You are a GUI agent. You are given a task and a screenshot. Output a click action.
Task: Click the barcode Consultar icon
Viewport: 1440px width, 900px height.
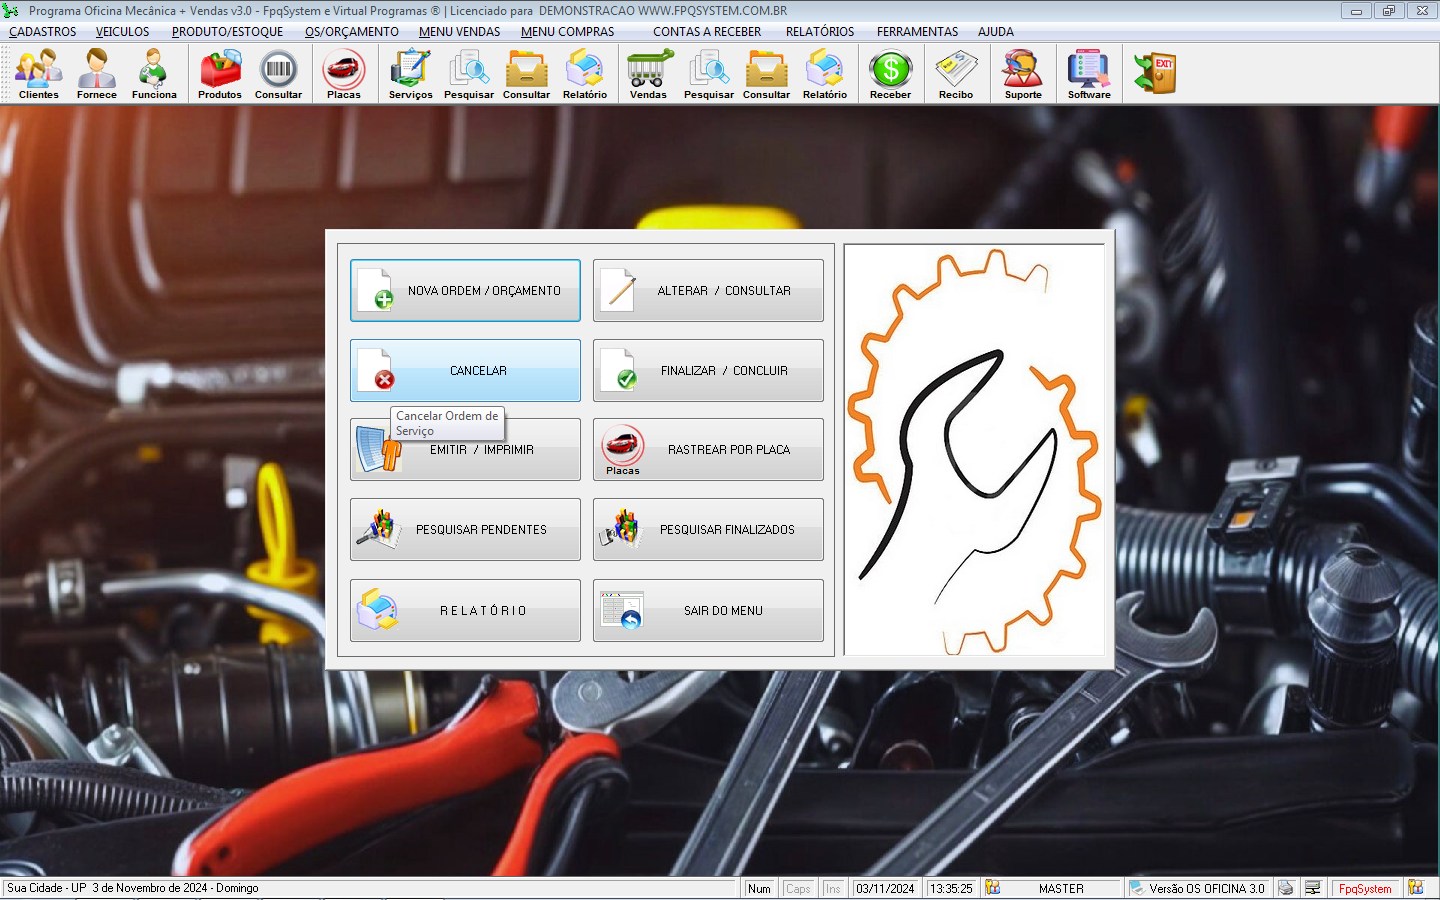[278, 74]
